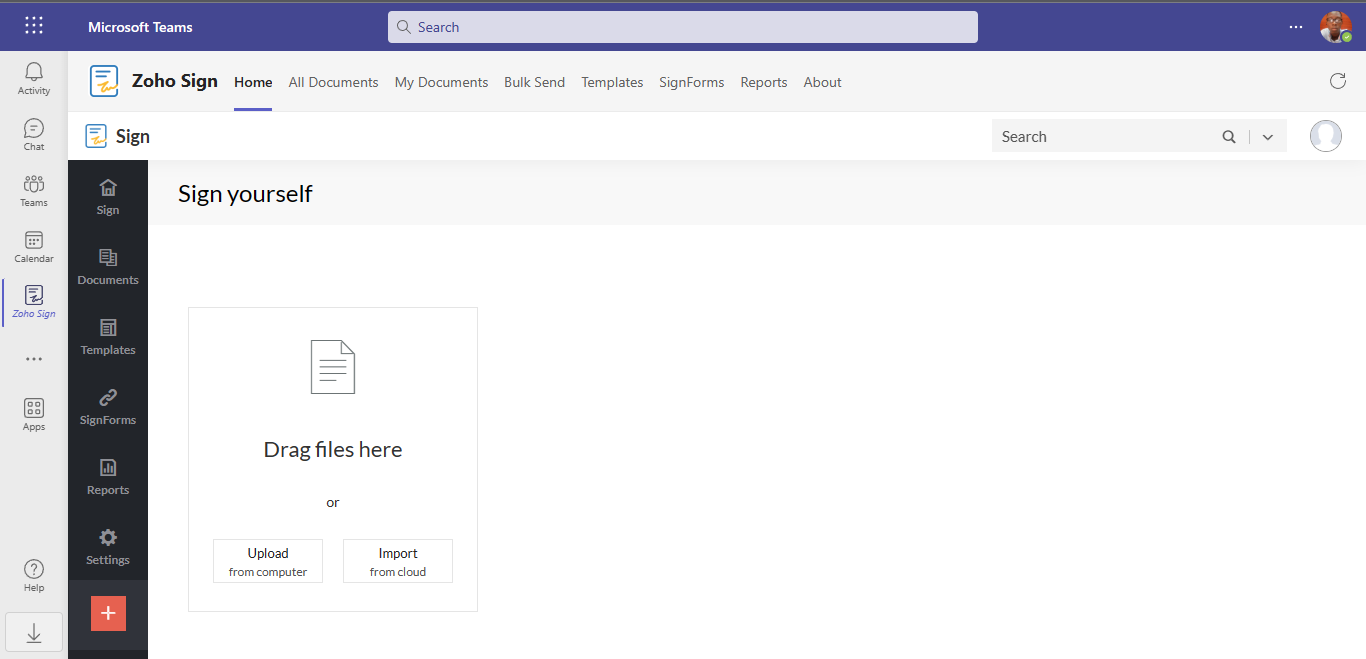Open the Activity feed
Screen dimensions: 1366x659
point(34,78)
